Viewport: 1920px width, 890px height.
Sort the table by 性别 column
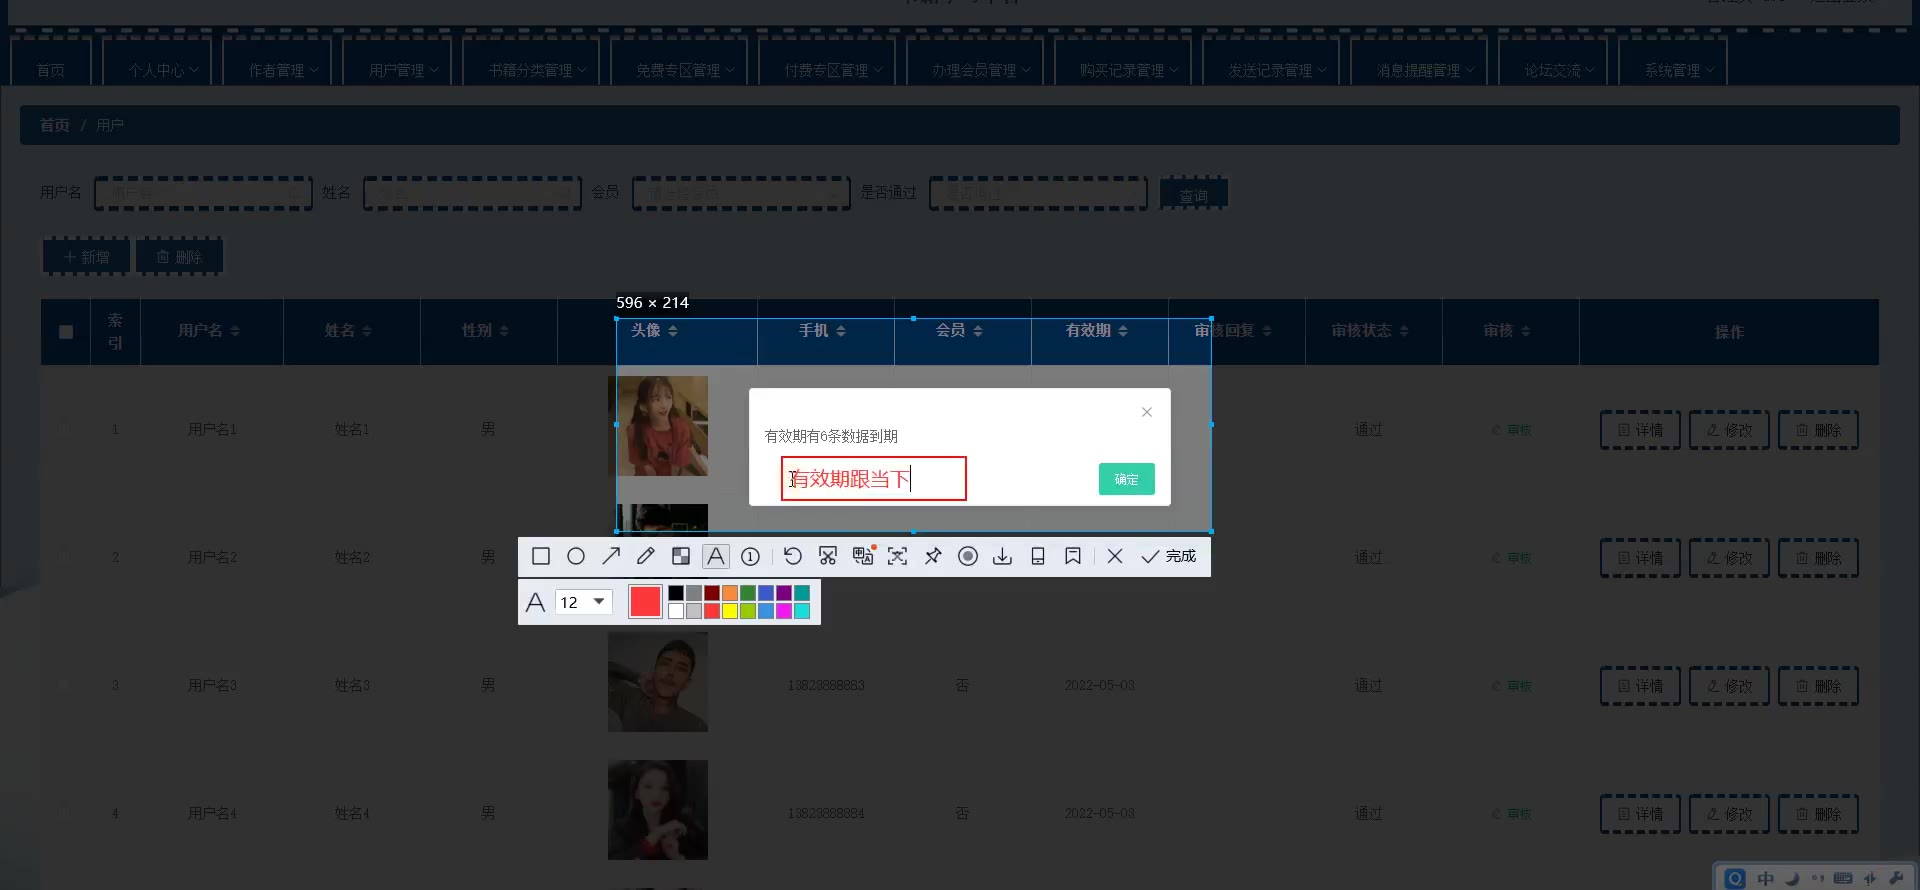(504, 331)
